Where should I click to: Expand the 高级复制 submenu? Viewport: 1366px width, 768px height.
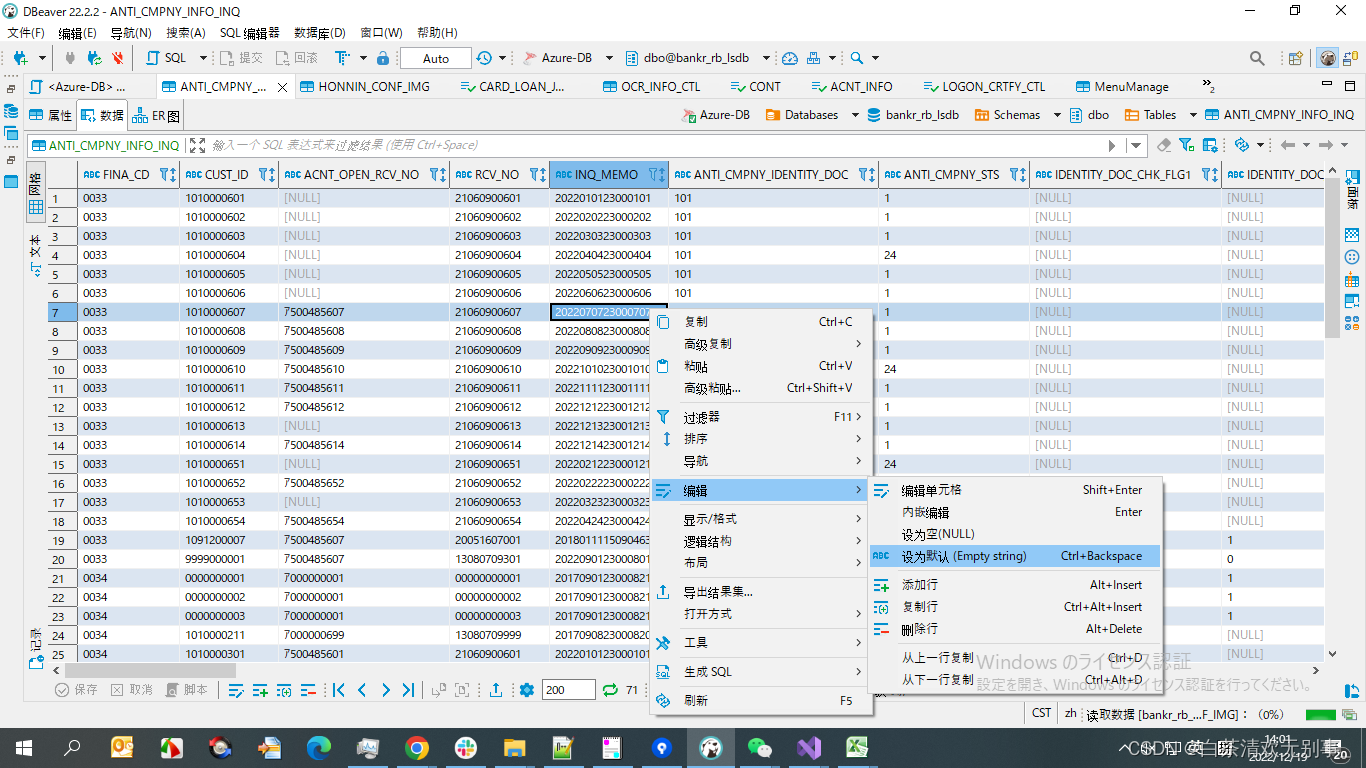[762, 344]
